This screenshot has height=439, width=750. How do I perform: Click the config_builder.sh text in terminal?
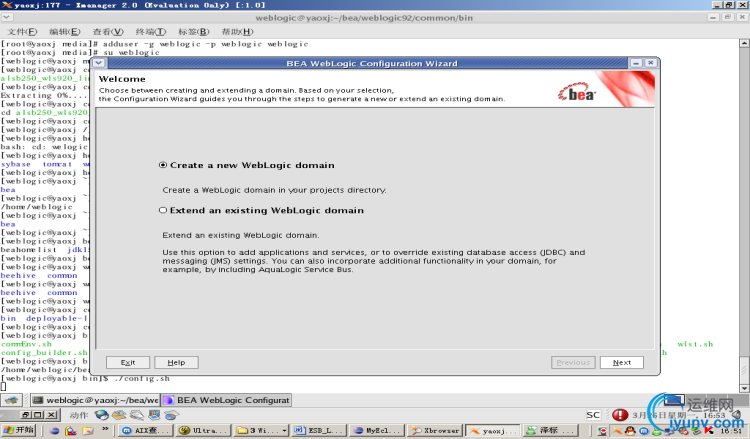click(44, 352)
